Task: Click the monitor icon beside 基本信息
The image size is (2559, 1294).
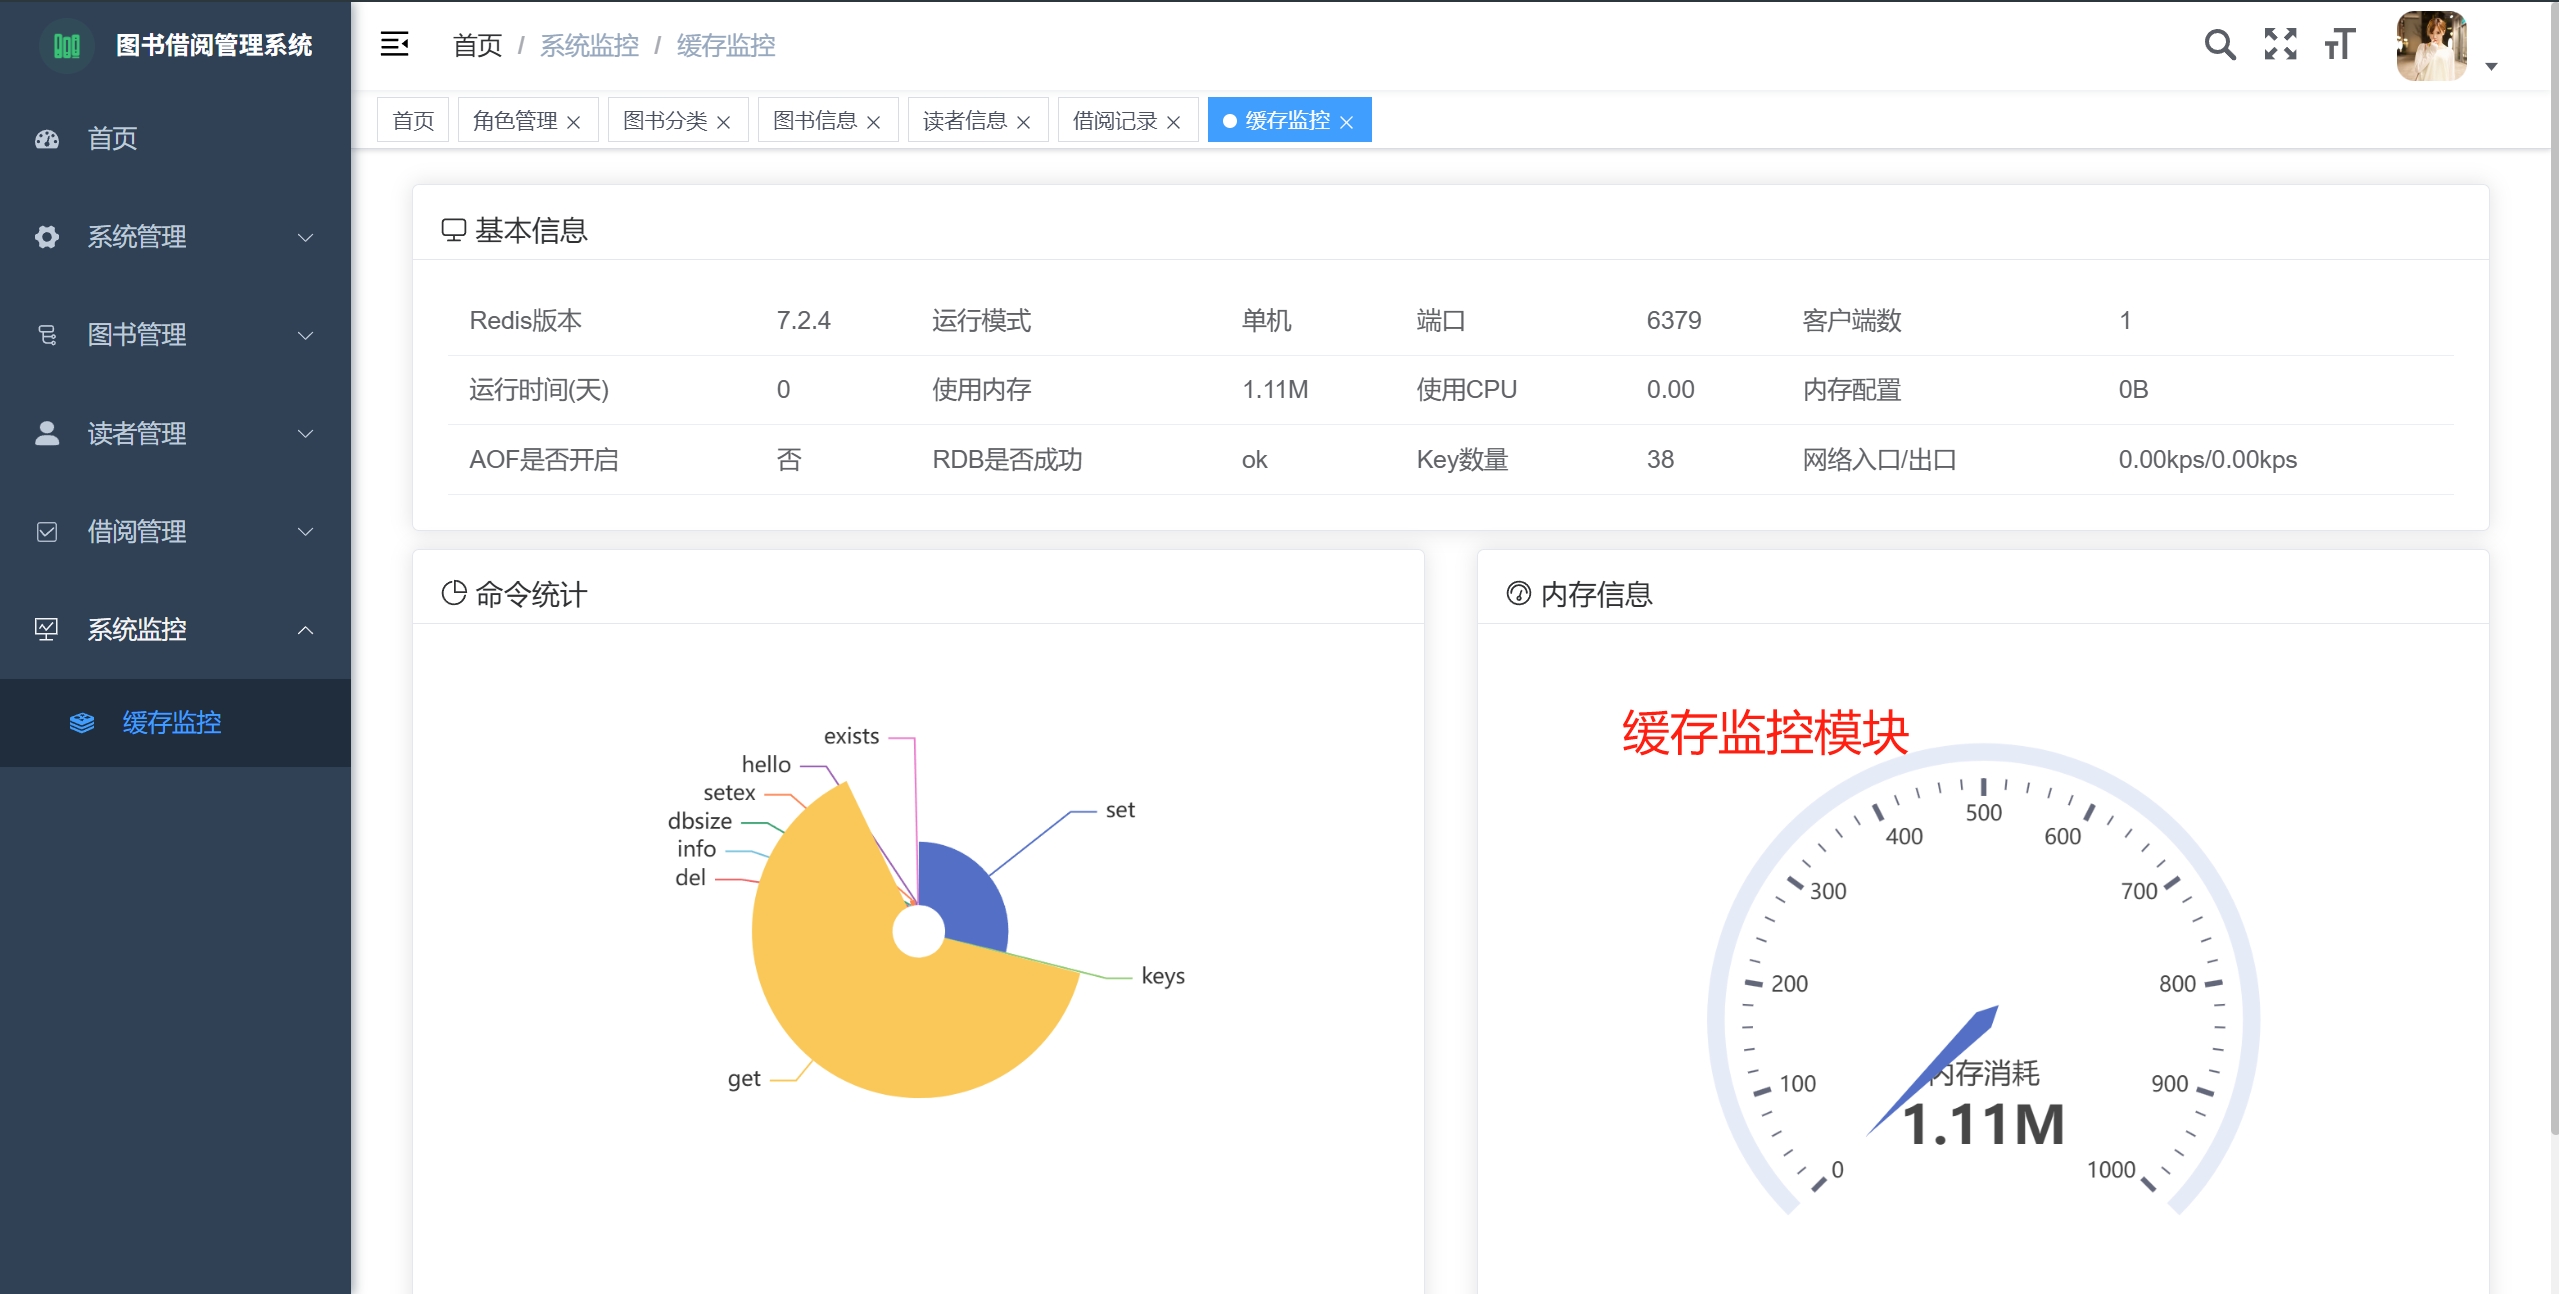Action: [x=455, y=229]
